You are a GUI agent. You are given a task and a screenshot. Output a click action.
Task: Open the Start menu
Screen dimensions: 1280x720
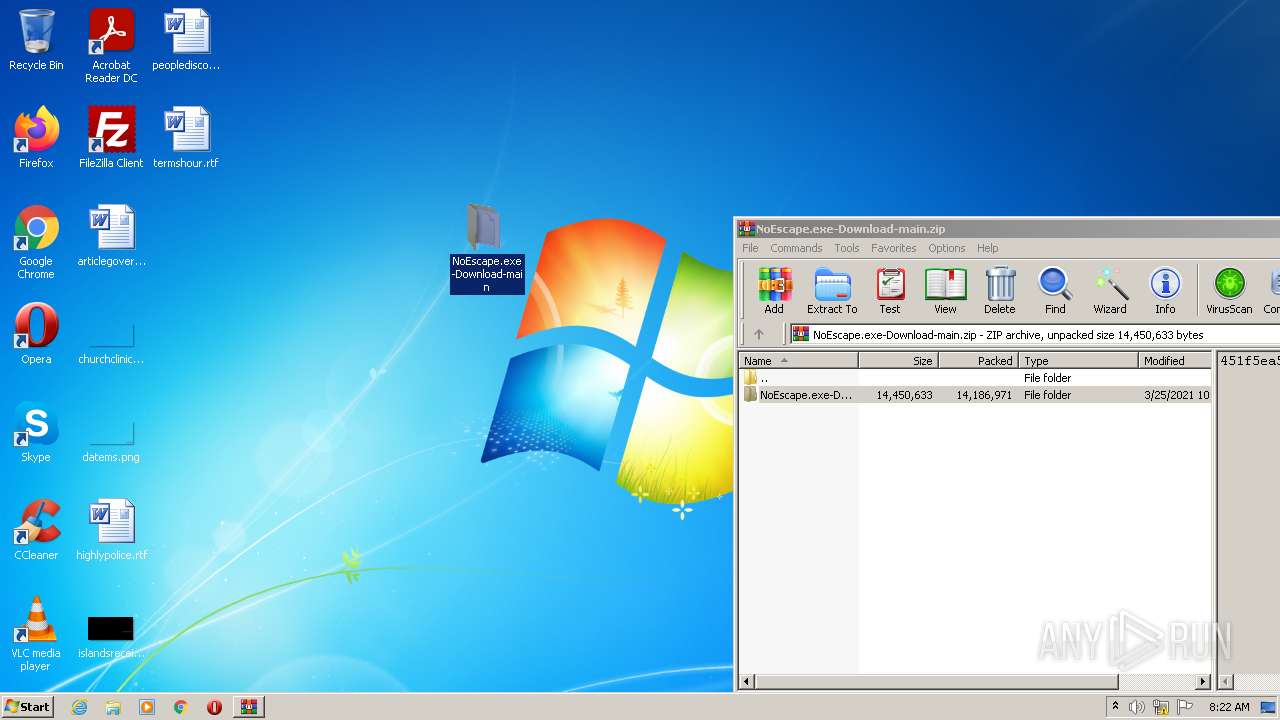[28, 706]
